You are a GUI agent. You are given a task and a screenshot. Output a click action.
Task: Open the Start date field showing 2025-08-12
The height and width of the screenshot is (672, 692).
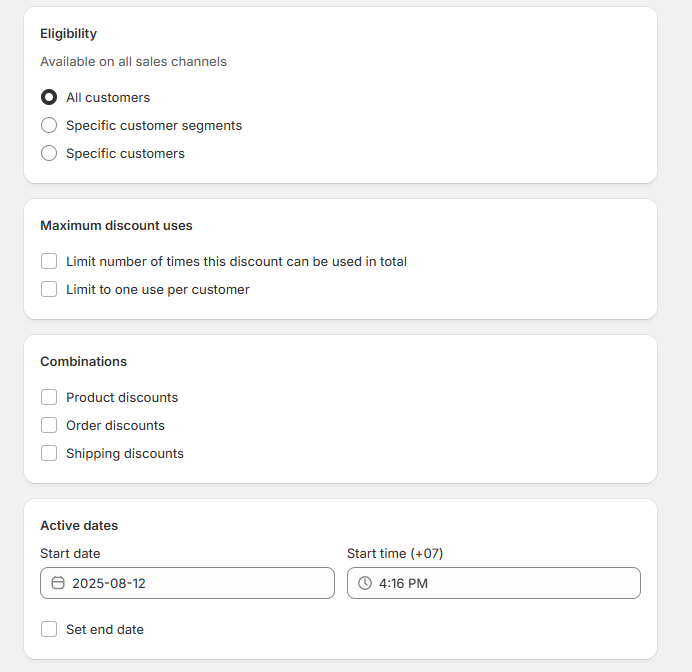[187, 583]
